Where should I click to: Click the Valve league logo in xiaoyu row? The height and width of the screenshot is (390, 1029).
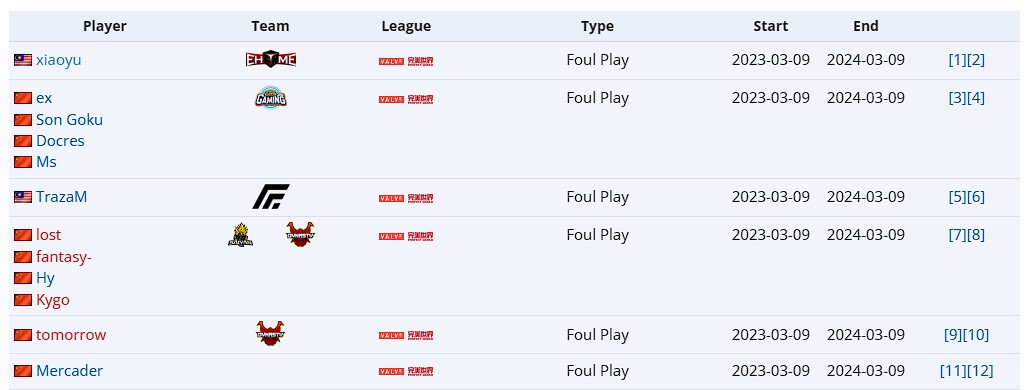pyautogui.click(x=391, y=62)
